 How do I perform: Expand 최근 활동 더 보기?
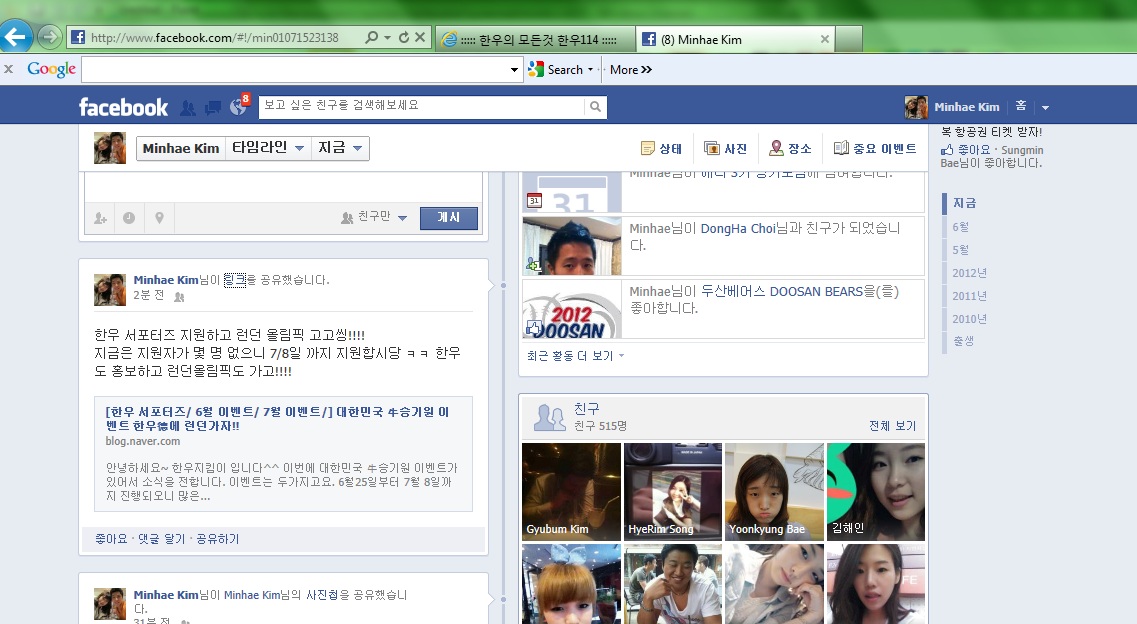click(575, 356)
